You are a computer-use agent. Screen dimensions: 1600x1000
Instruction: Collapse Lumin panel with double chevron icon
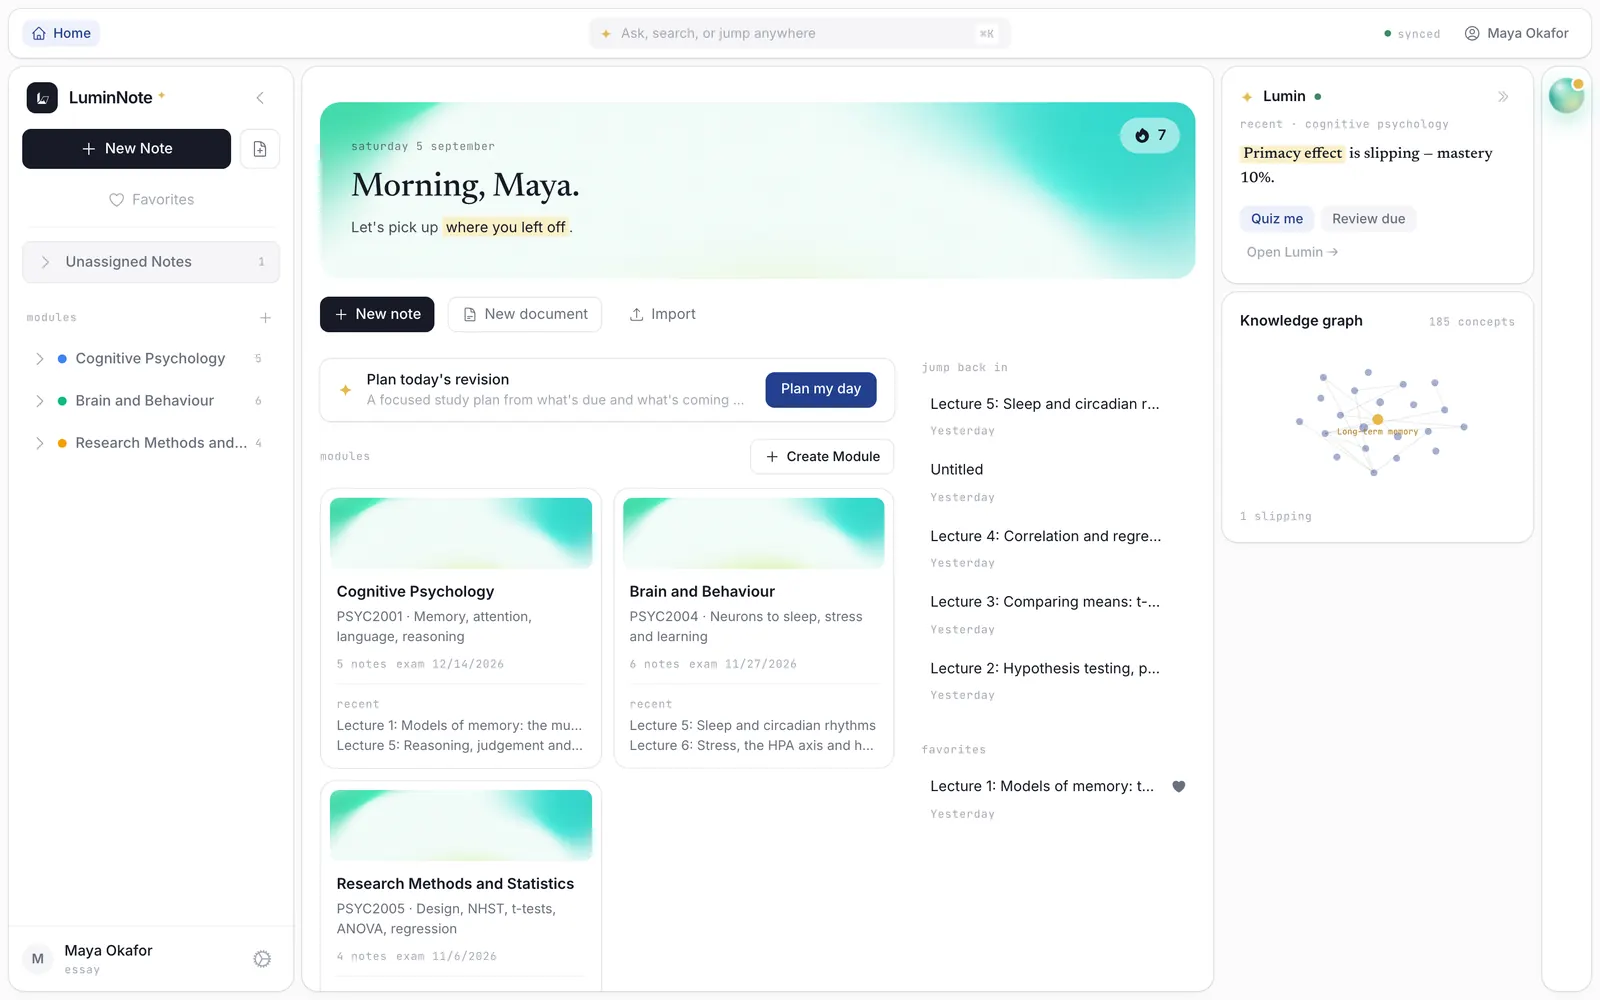click(x=1503, y=97)
